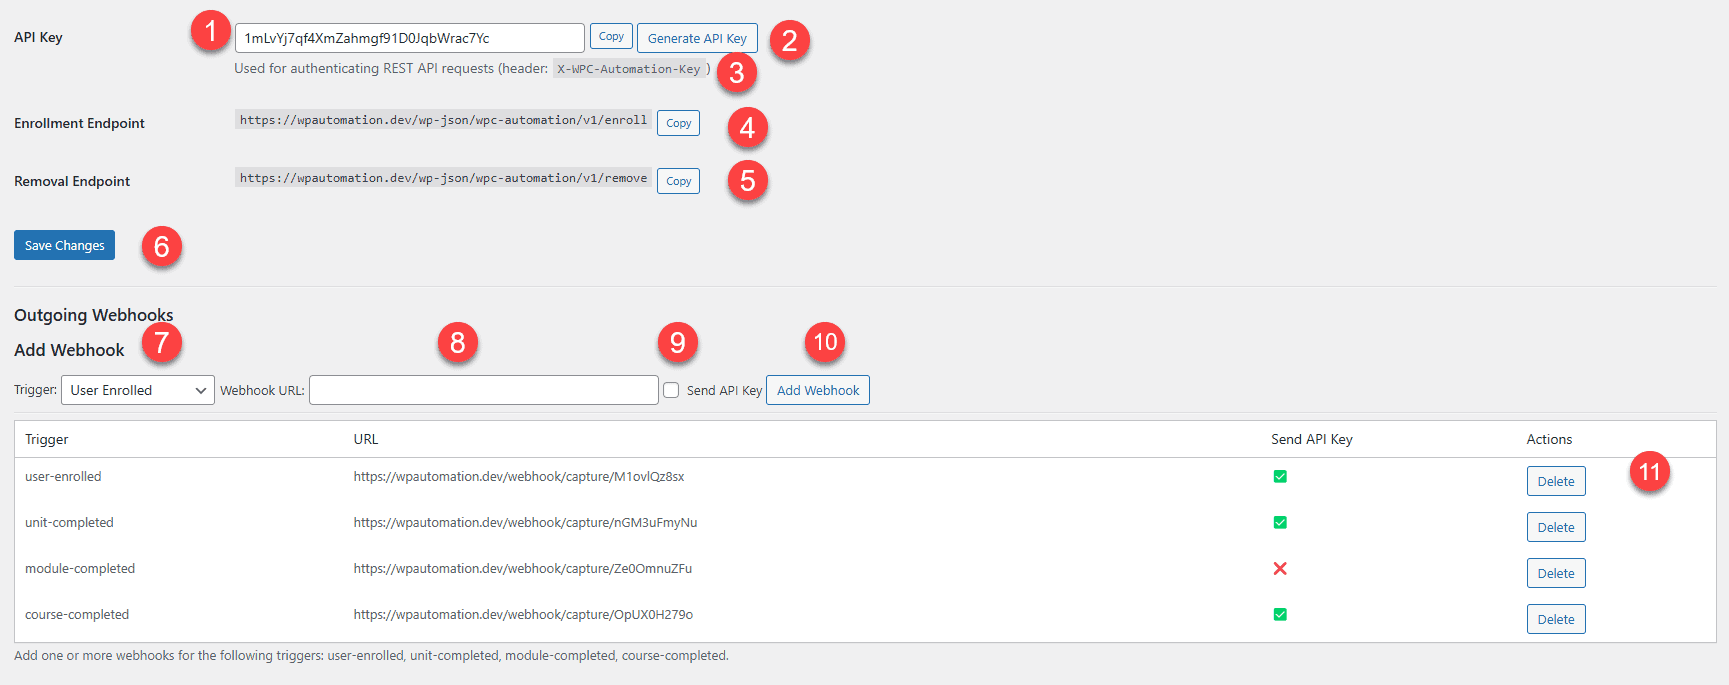
Task: Copy the API key value
Action: pyautogui.click(x=611, y=36)
